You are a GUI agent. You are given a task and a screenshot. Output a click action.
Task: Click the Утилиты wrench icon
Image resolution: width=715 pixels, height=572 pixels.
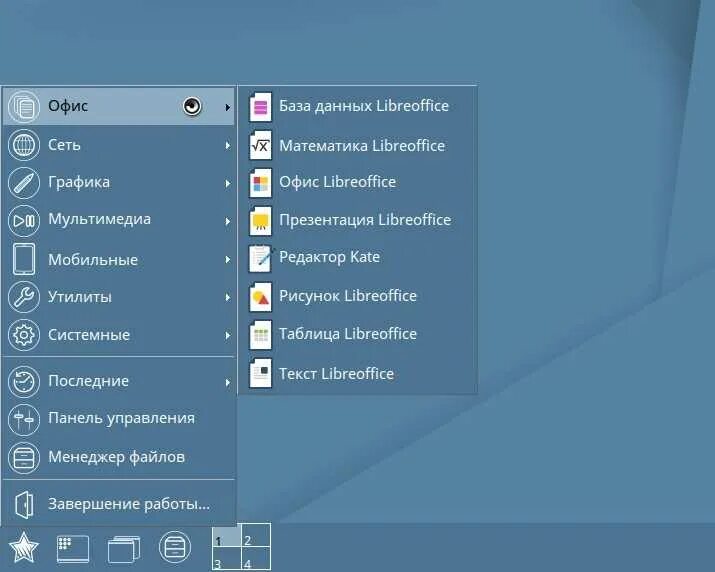(24, 297)
